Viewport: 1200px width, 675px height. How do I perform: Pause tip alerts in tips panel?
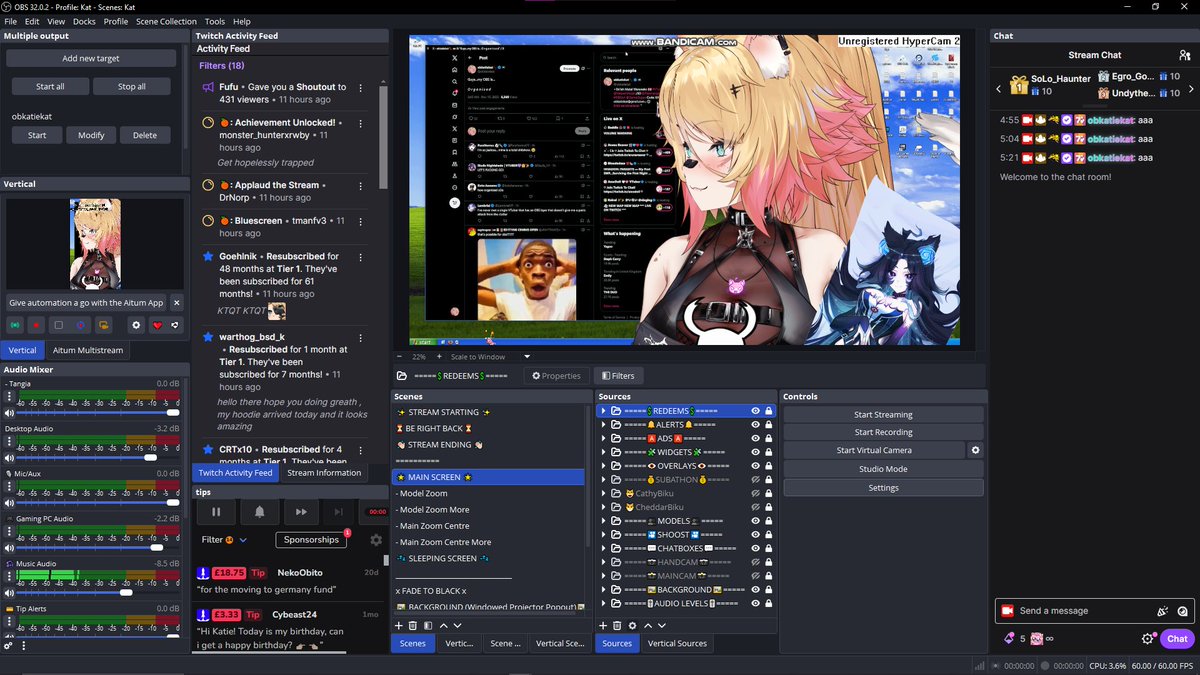[216, 512]
